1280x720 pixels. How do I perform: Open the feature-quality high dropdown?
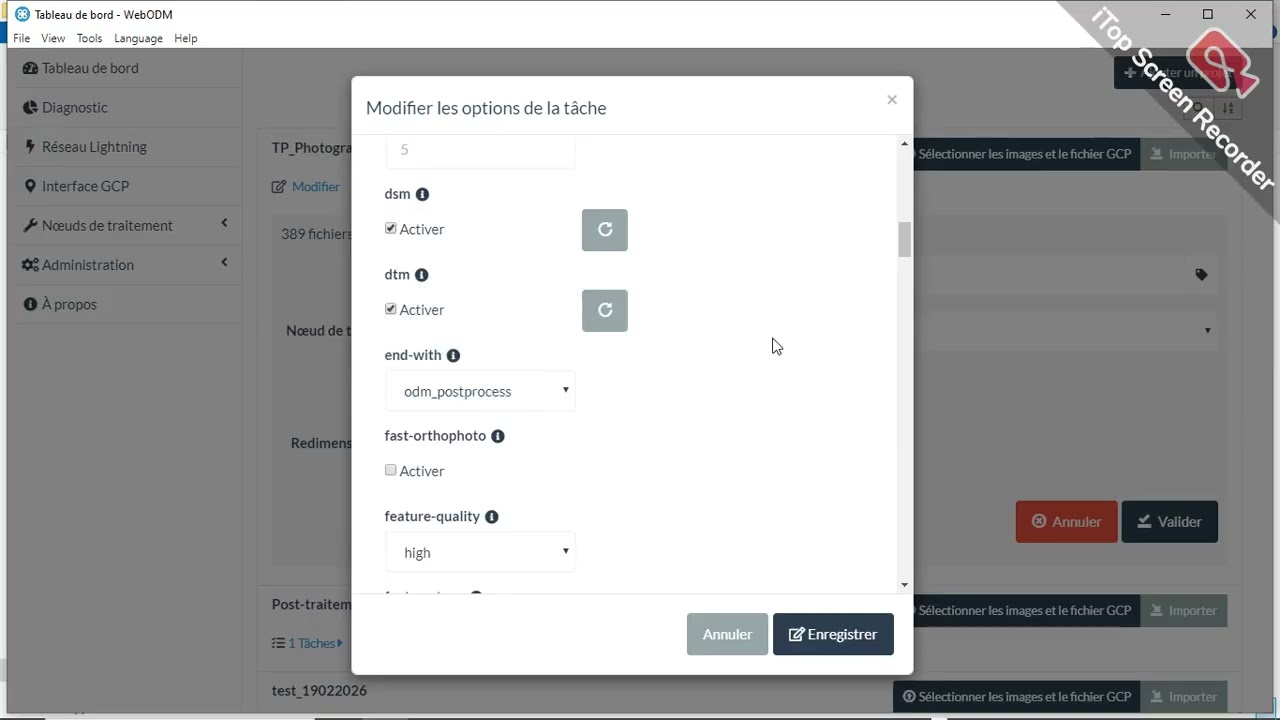click(480, 552)
